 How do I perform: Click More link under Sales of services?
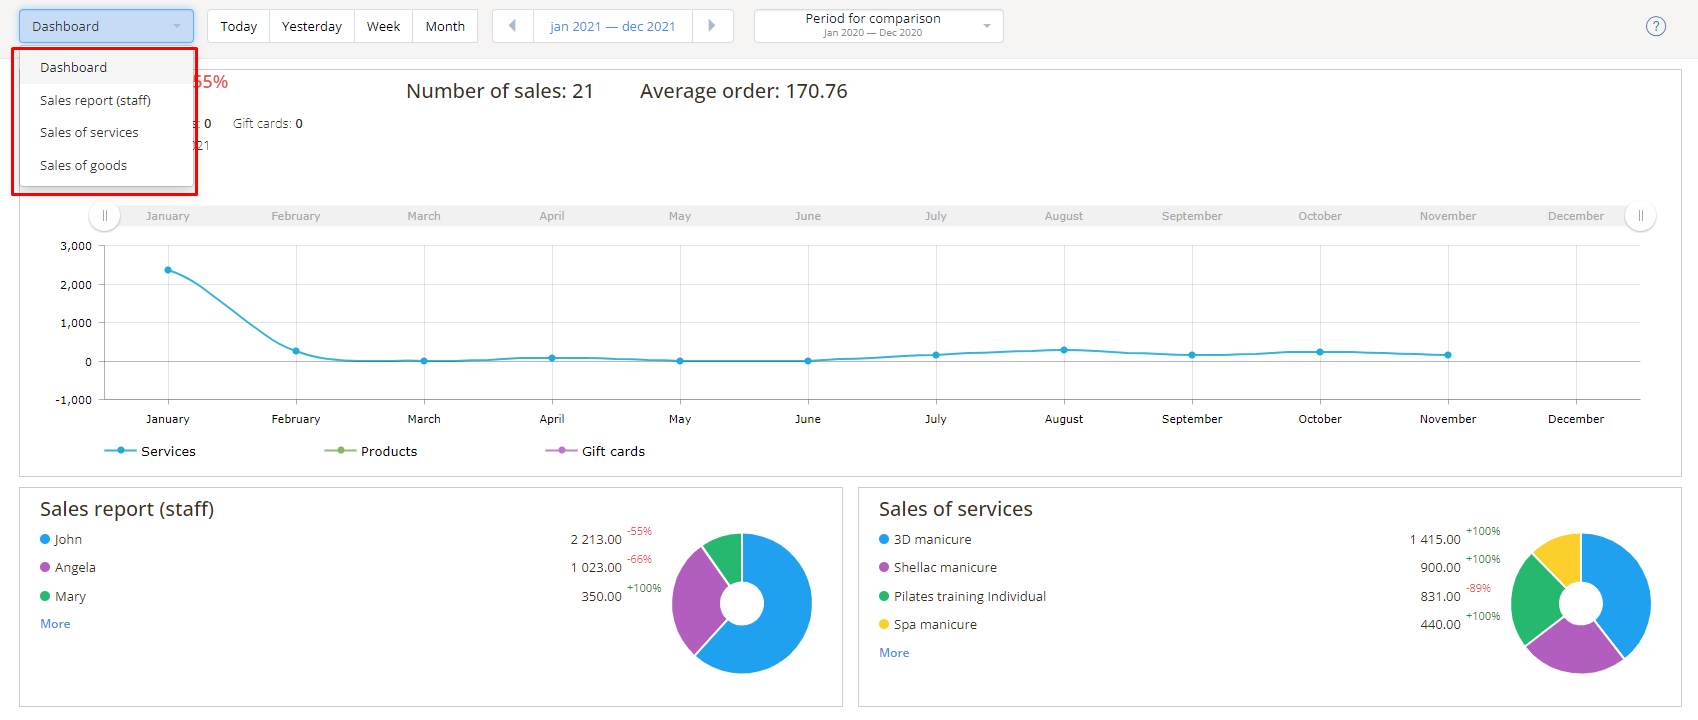(x=894, y=653)
